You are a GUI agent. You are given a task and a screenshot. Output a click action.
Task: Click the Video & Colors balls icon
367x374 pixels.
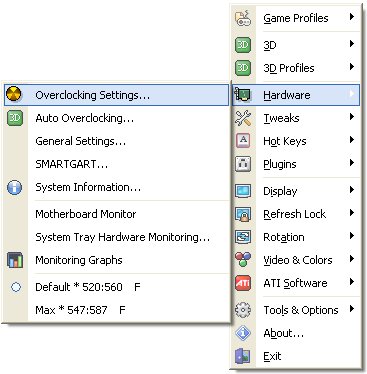tap(243, 260)
